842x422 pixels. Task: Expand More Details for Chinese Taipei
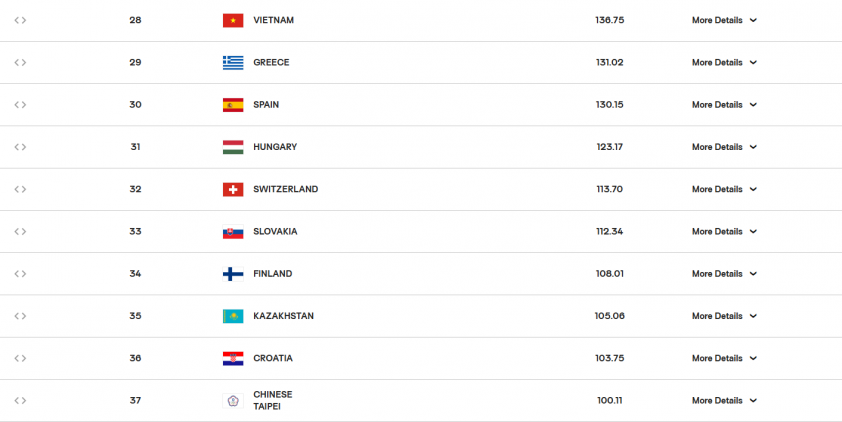click(x=724, y=401)
